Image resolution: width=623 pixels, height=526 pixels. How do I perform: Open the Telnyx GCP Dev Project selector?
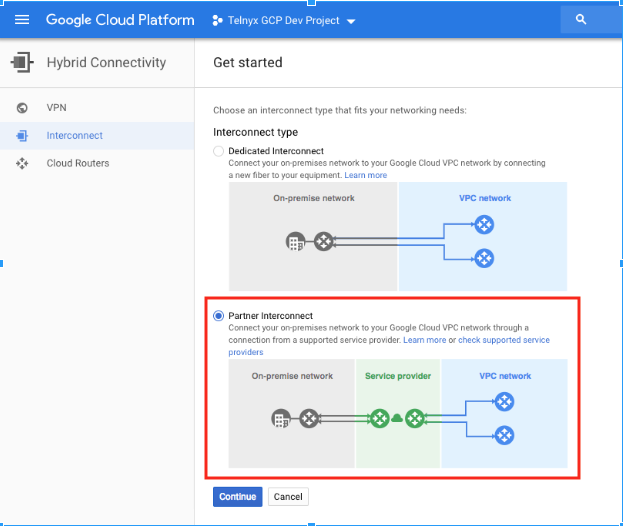tap(284, 20)
